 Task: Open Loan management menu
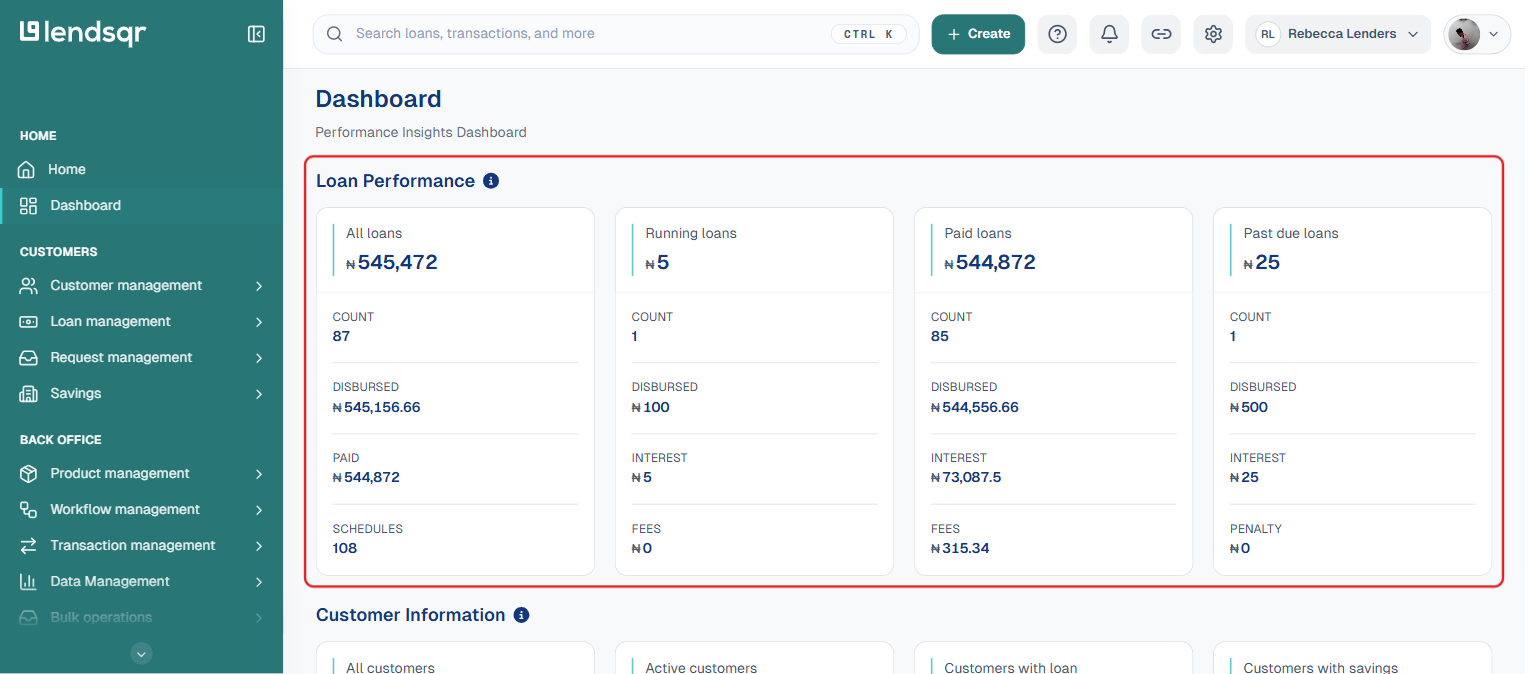[x=111, y=321]
